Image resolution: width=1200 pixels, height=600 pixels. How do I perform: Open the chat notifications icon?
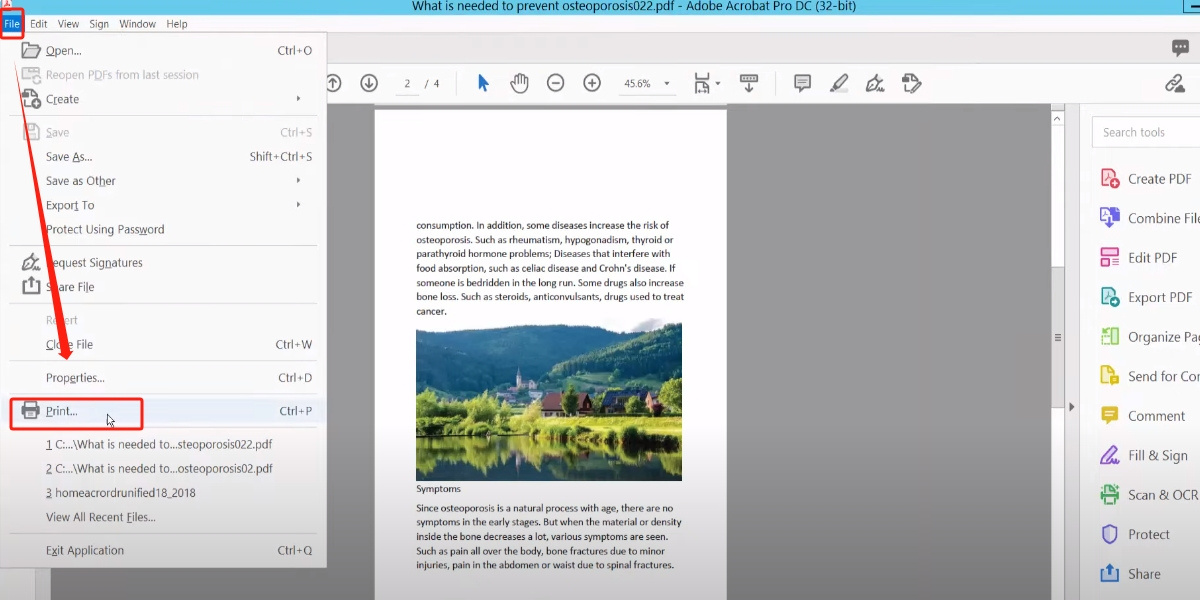1181,47
